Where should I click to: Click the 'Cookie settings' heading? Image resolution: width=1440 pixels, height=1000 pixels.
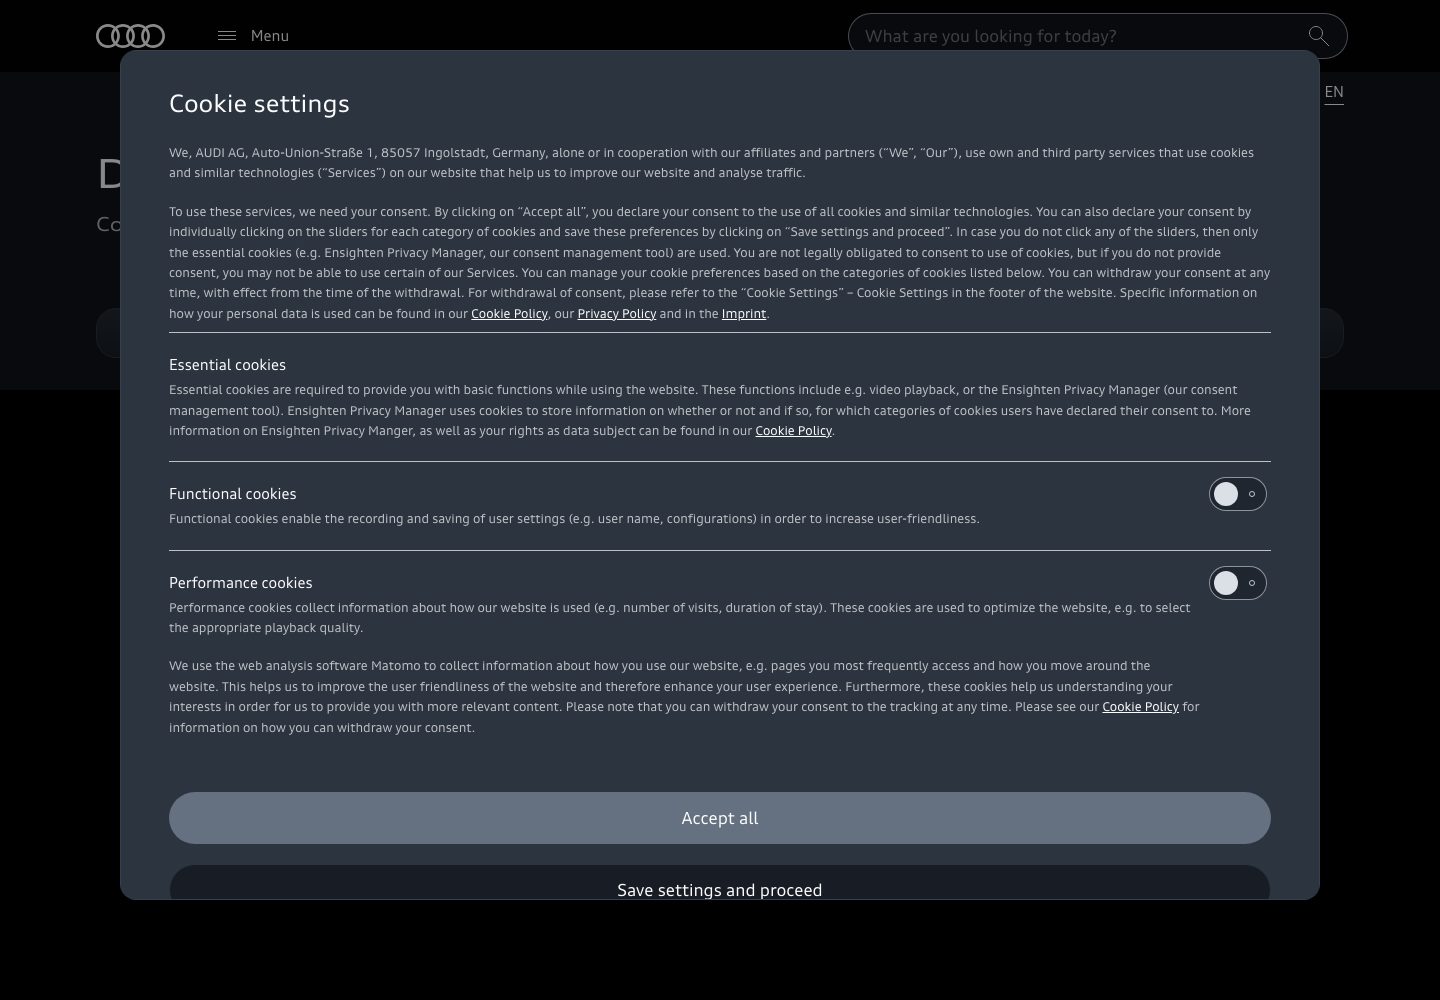259,103
